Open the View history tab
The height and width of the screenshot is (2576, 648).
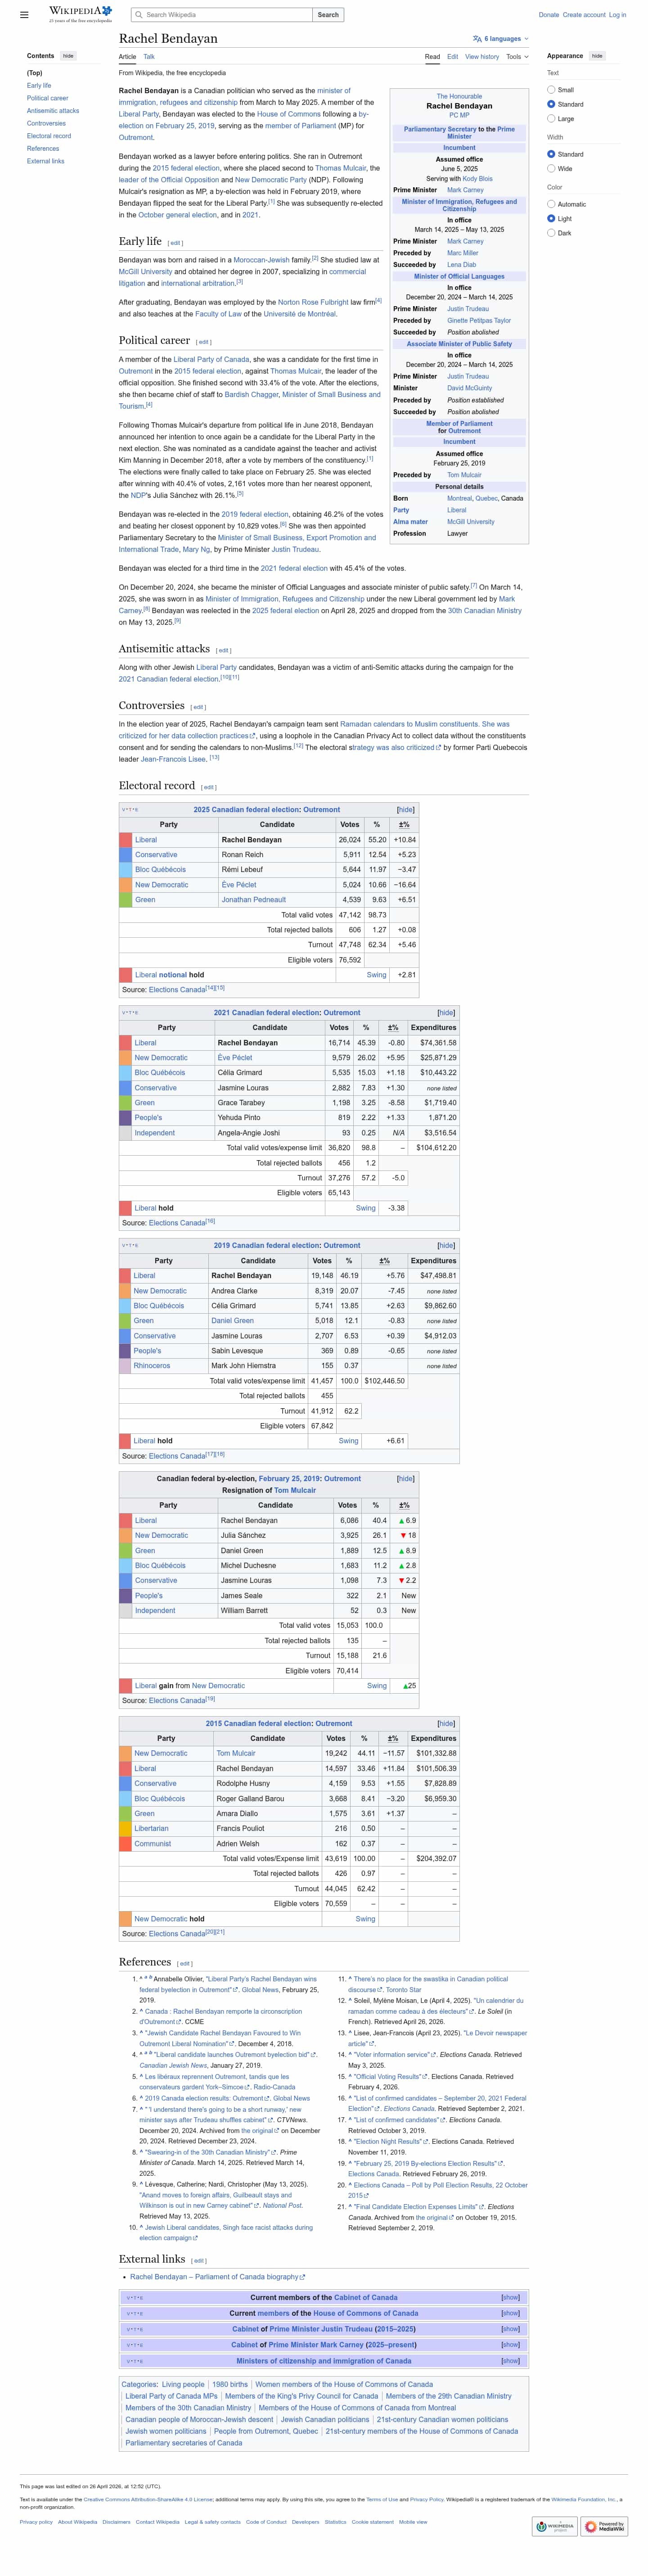pyautogui.click(x=482, y=57)
